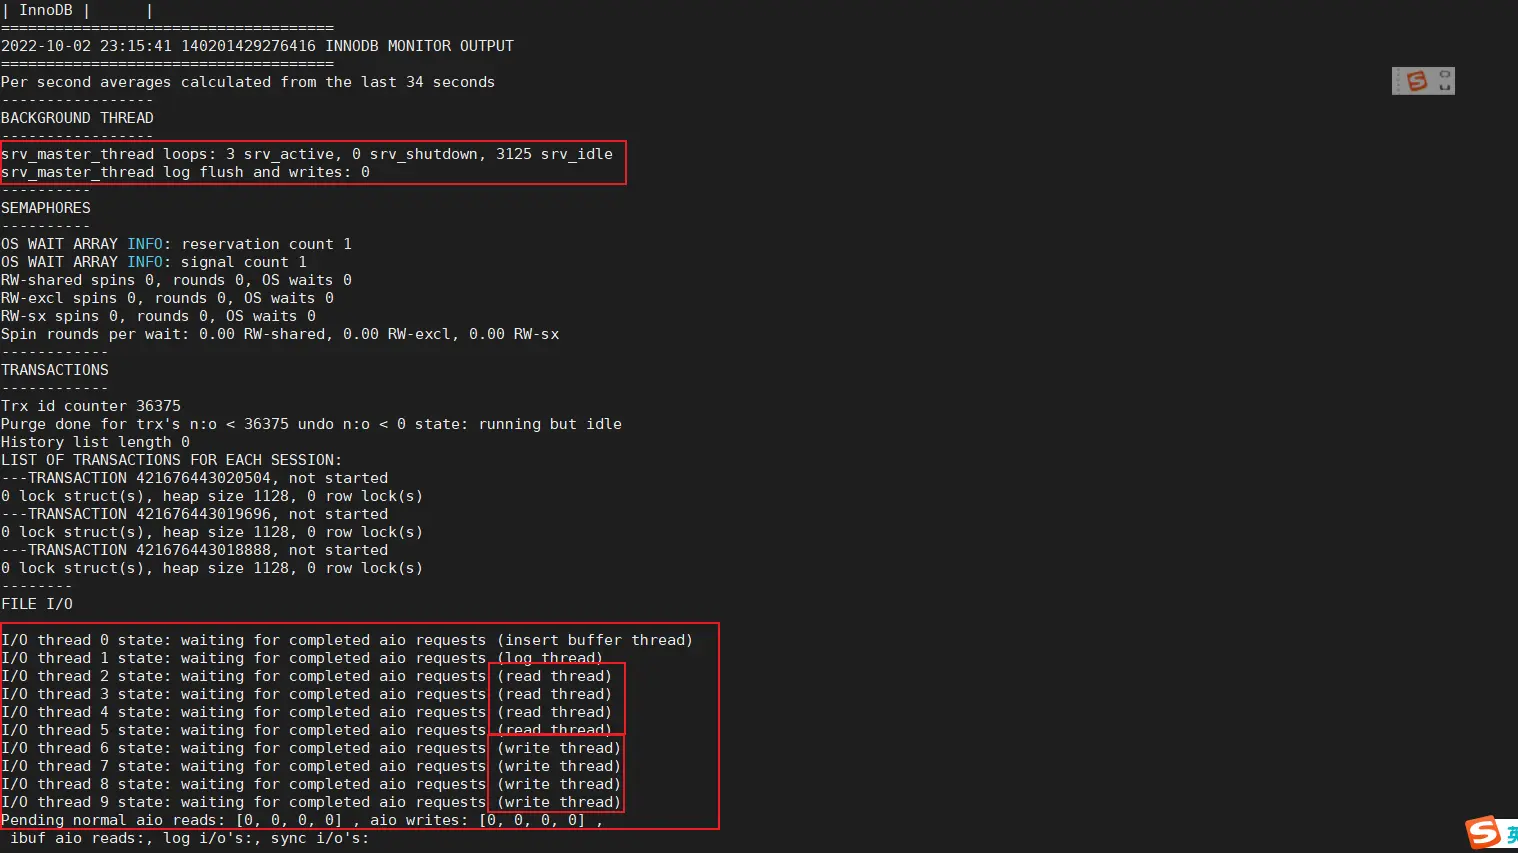1518x853 pixels.
Task: Click the line ending 'signal count 1'
Action: point(154,262)
